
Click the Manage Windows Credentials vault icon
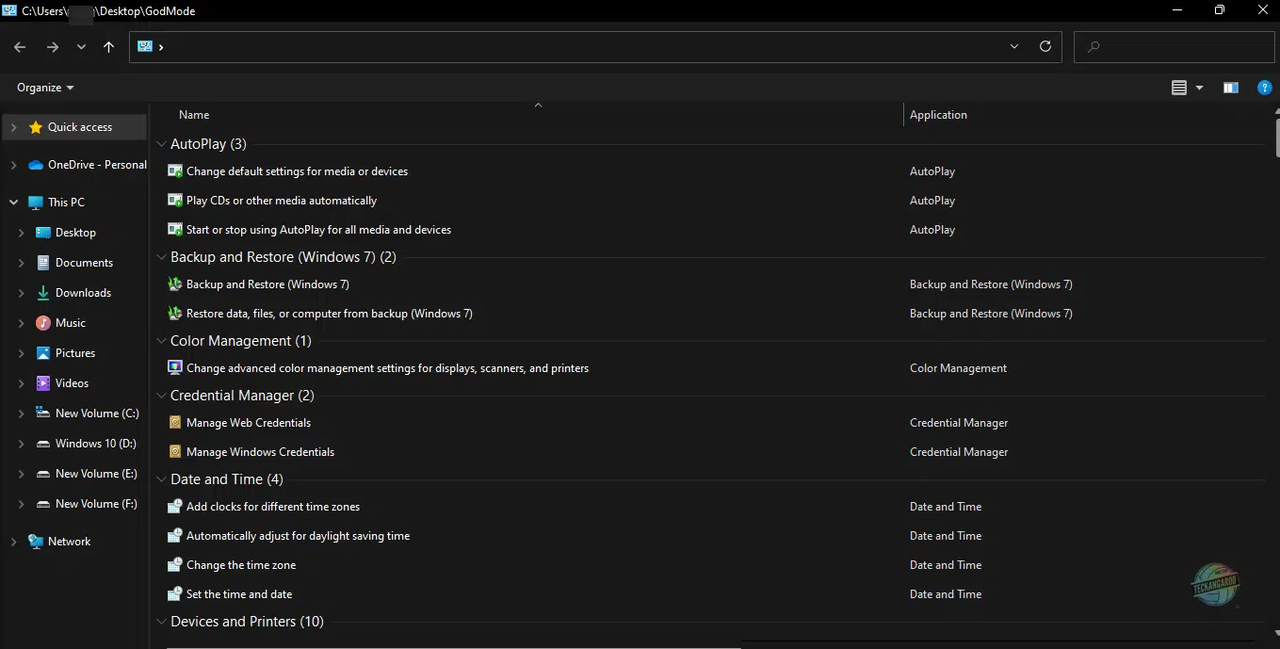pyautogui.click(x=175, y=452)
